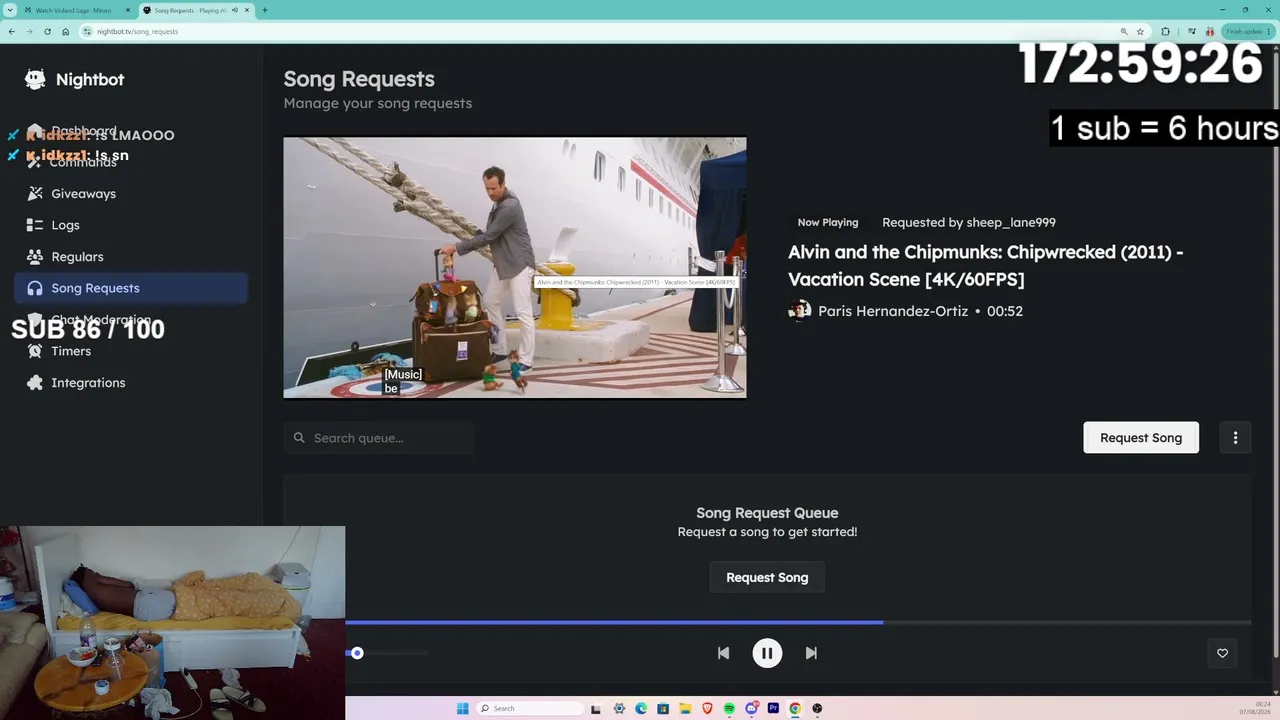
Task: Click the browser home button
Action: (x=65, y=31)
